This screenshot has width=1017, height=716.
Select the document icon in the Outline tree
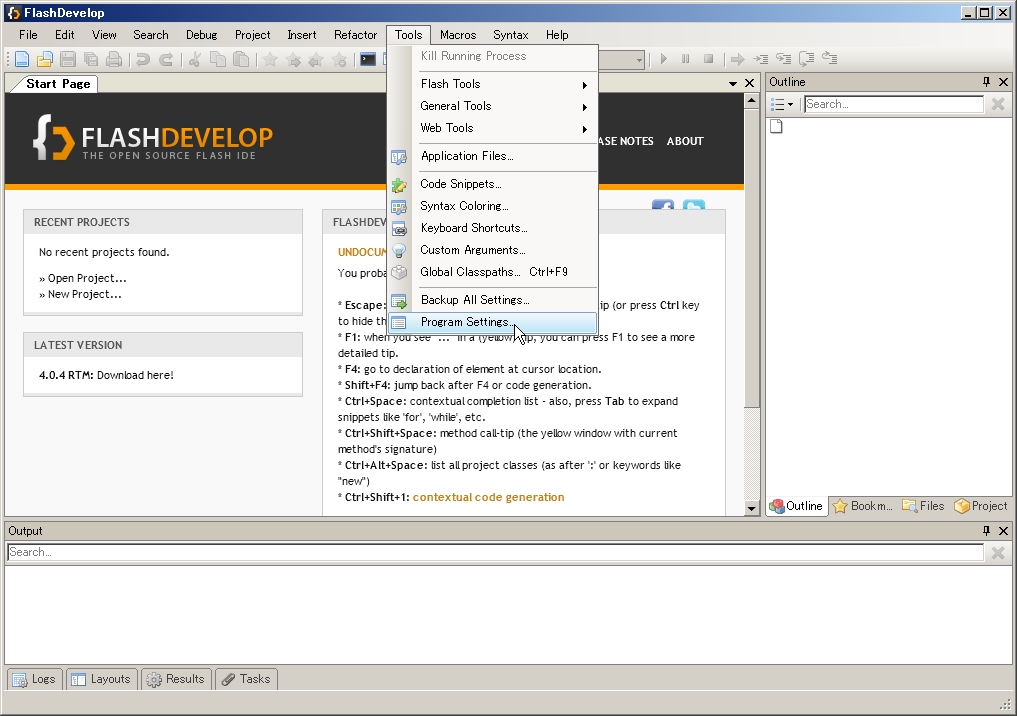tap(776, 126)
